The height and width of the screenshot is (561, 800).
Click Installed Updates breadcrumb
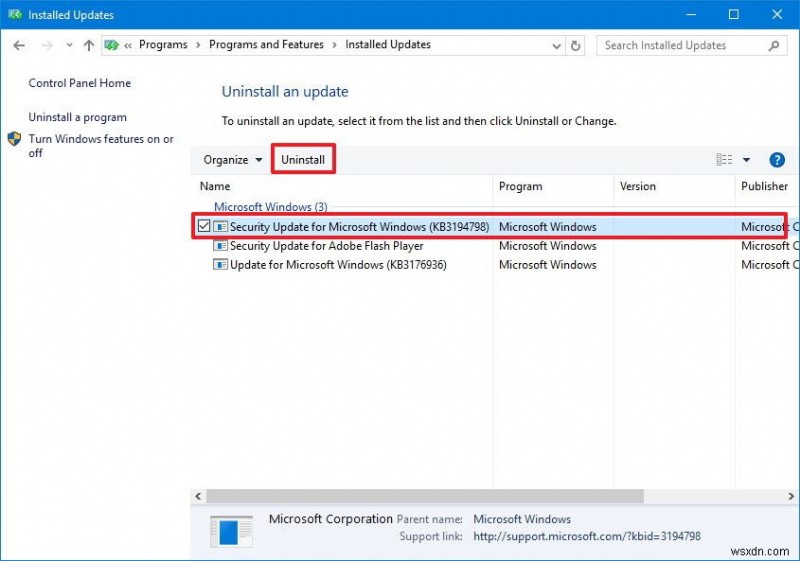[388, 44]
